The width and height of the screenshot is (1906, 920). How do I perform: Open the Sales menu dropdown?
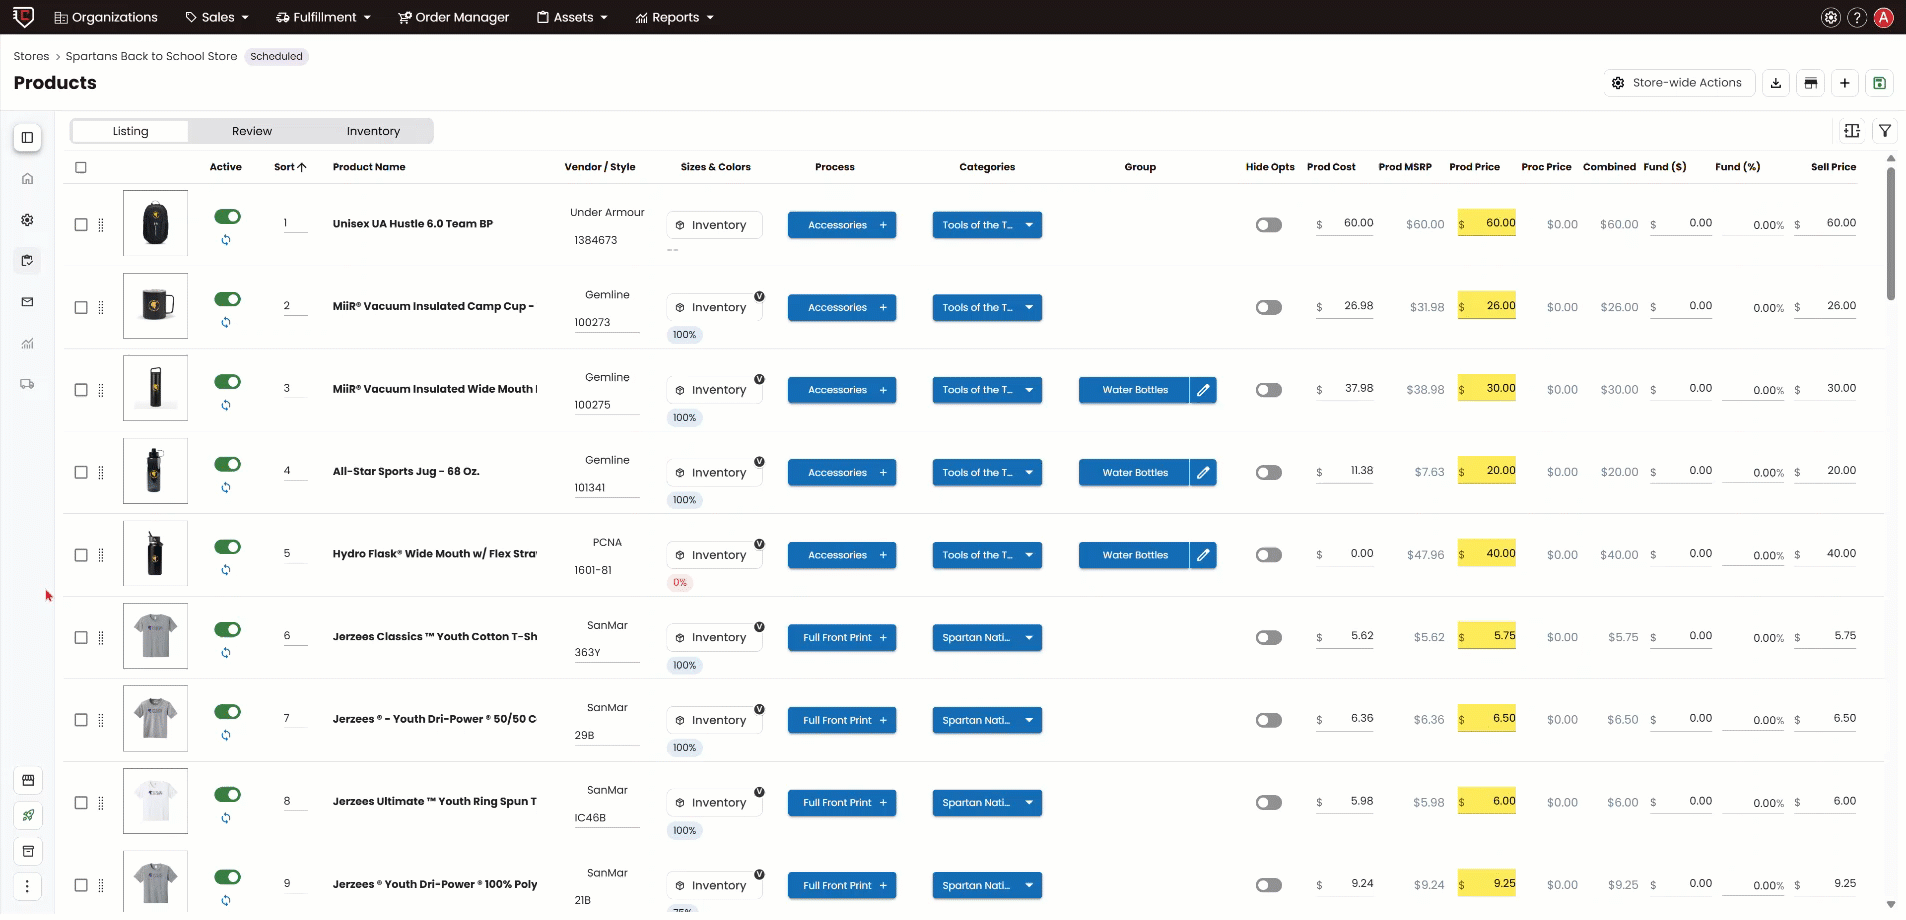click(x=217, y=17)
